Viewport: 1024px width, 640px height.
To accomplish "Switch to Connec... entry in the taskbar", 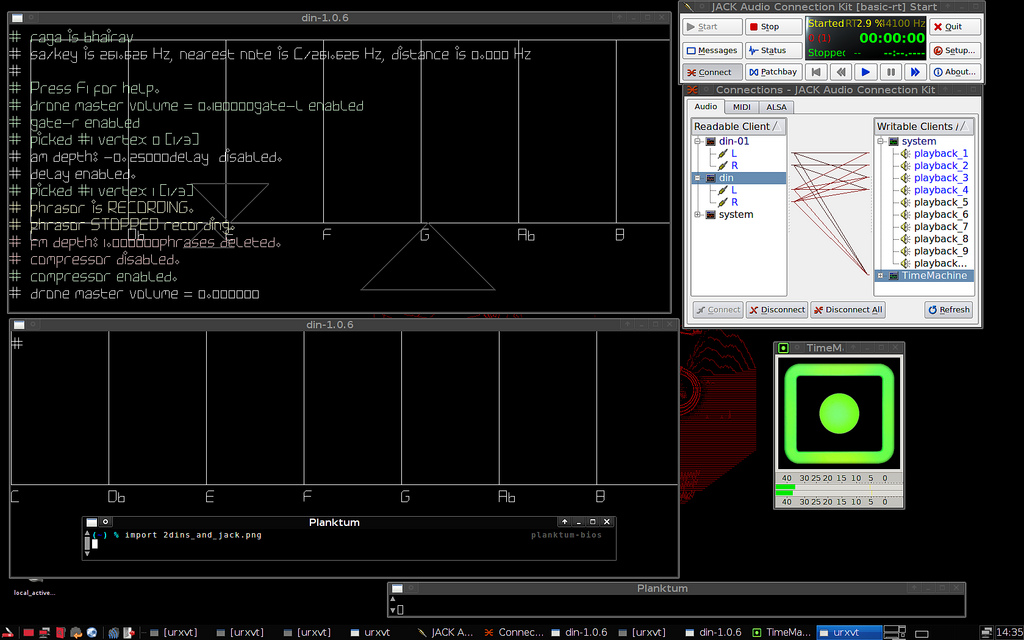I will pos(513,632).
